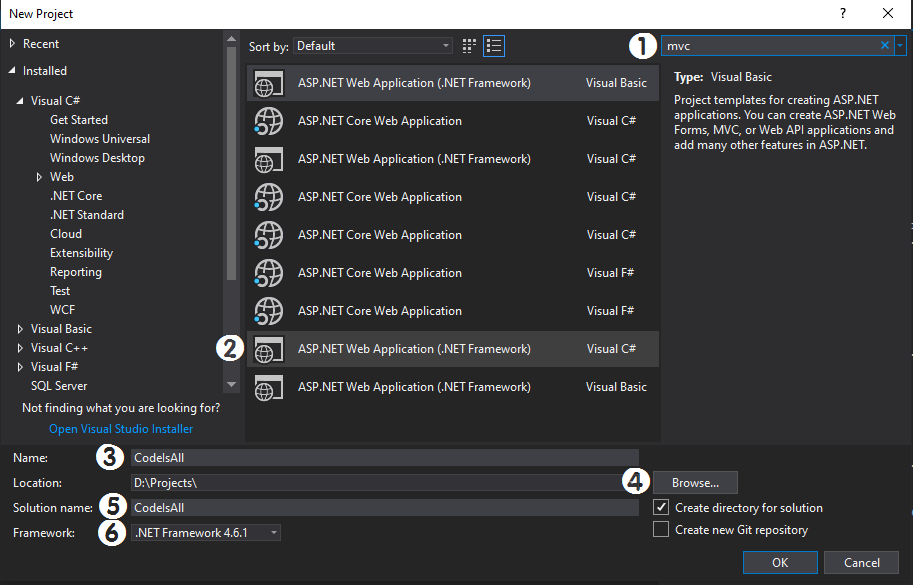Expand the Recent node
Screen dimensions: 913x585
[x=12, y=44]
